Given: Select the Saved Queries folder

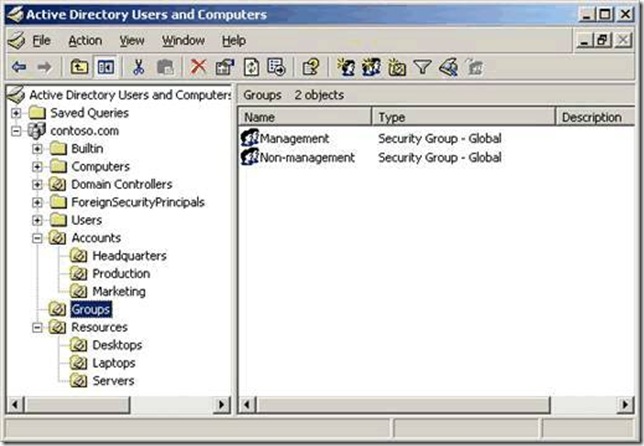Looking at the screenshot, I should pos(90,113).
